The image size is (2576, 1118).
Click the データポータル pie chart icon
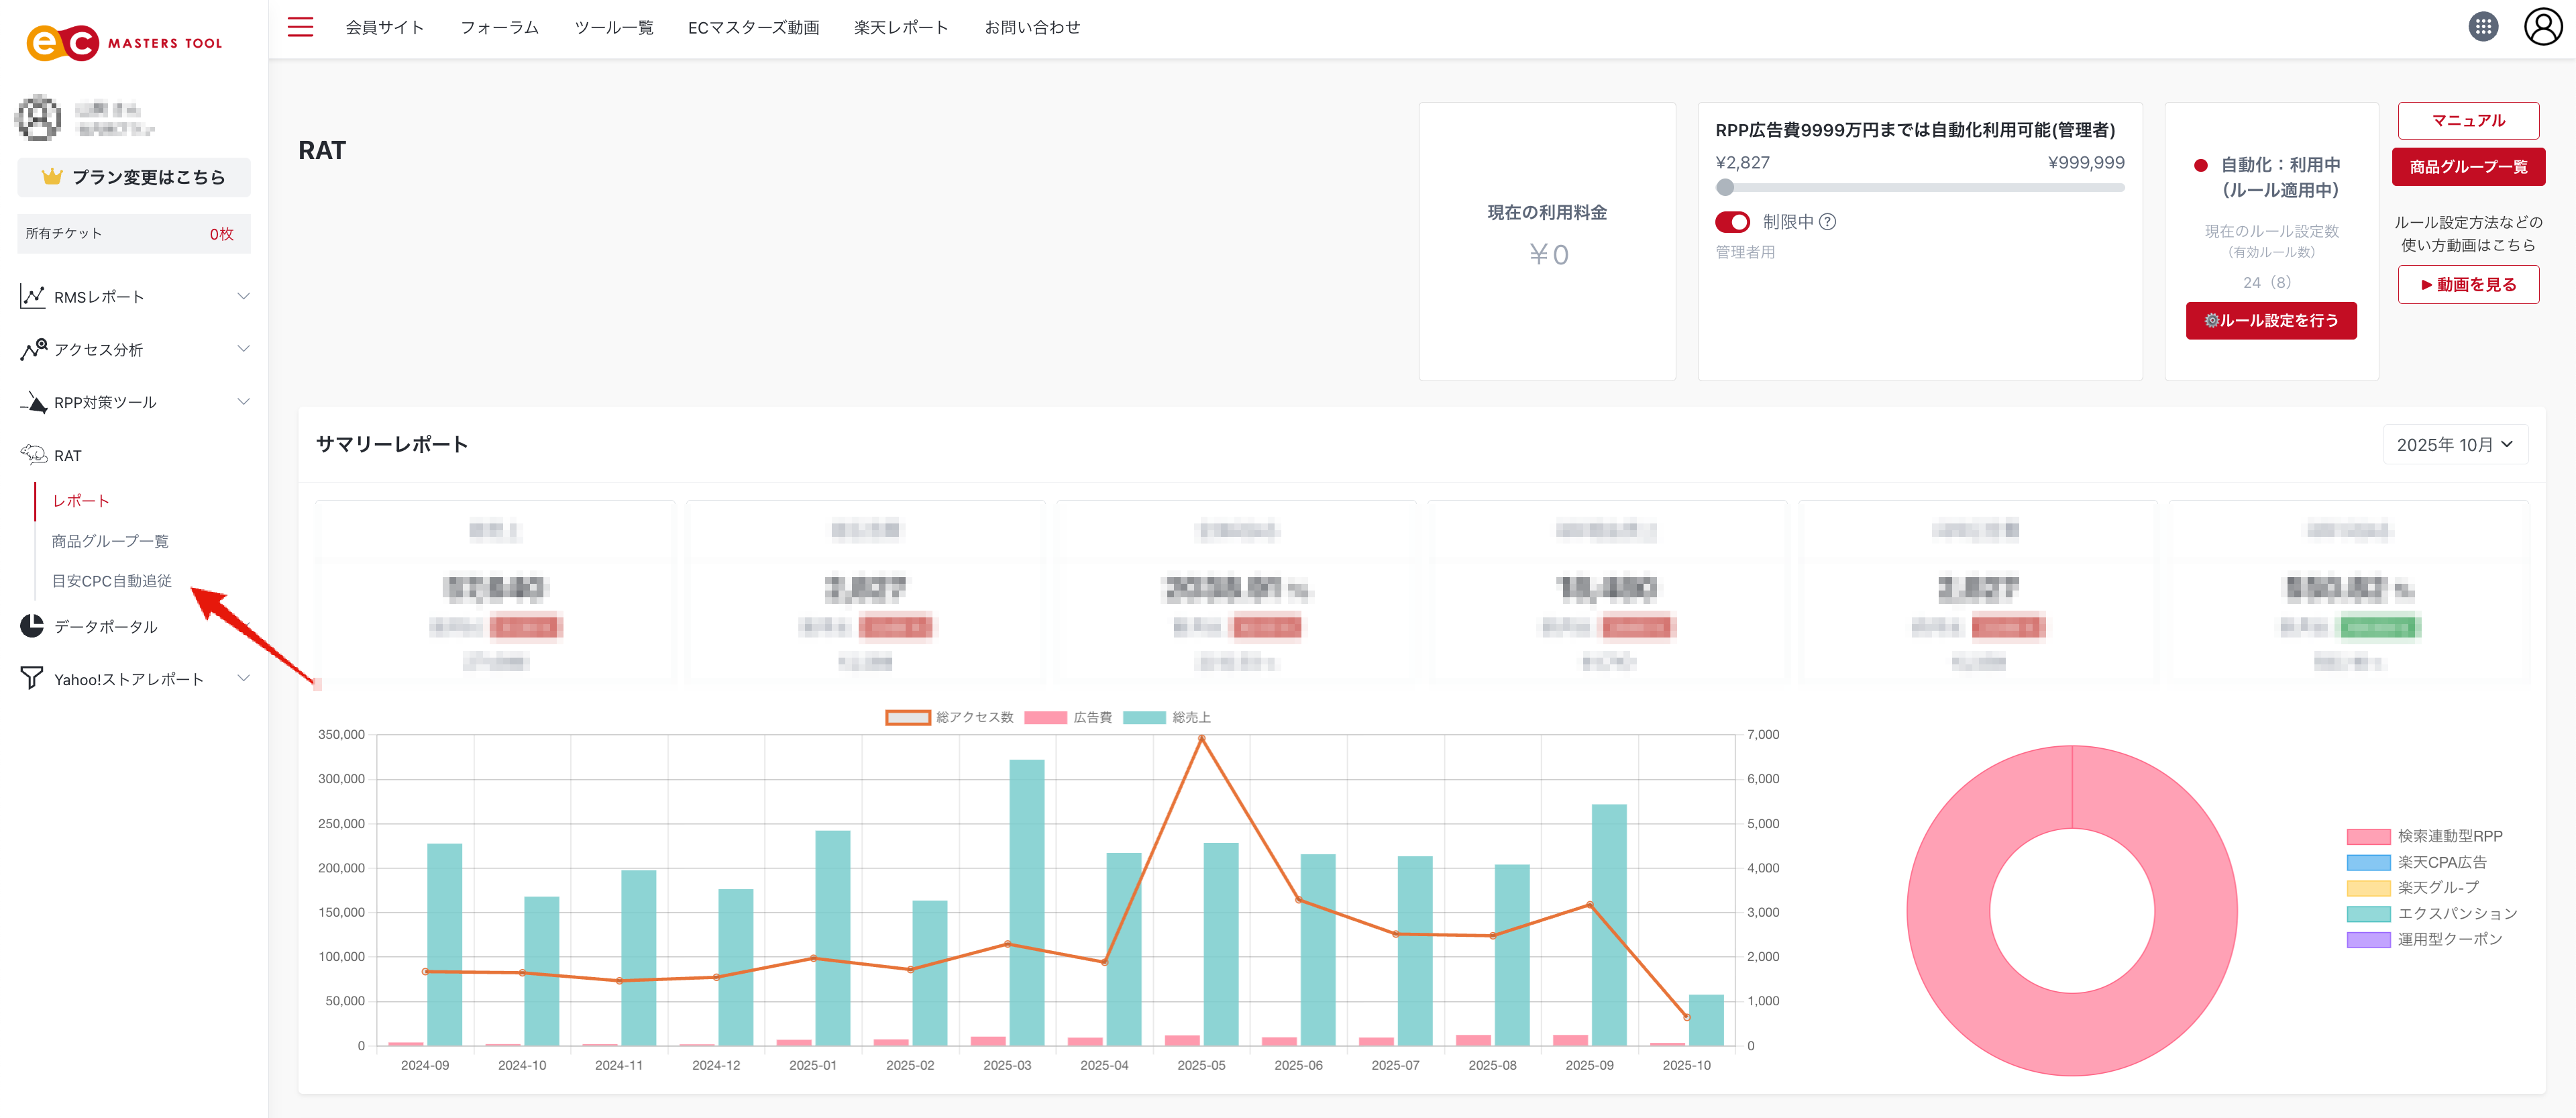click(32, 626)
